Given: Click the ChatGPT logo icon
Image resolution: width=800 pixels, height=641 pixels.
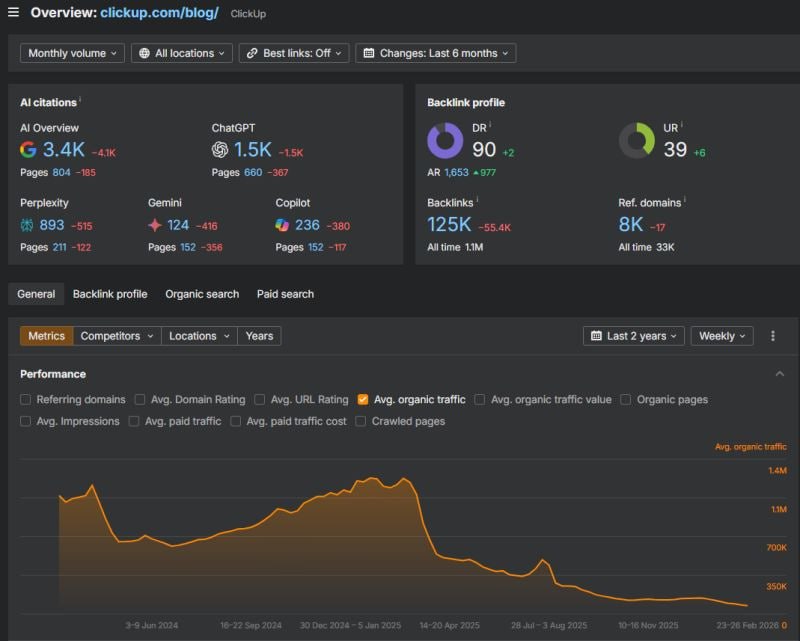Looking at the screenshot, I should pos(220,150).
